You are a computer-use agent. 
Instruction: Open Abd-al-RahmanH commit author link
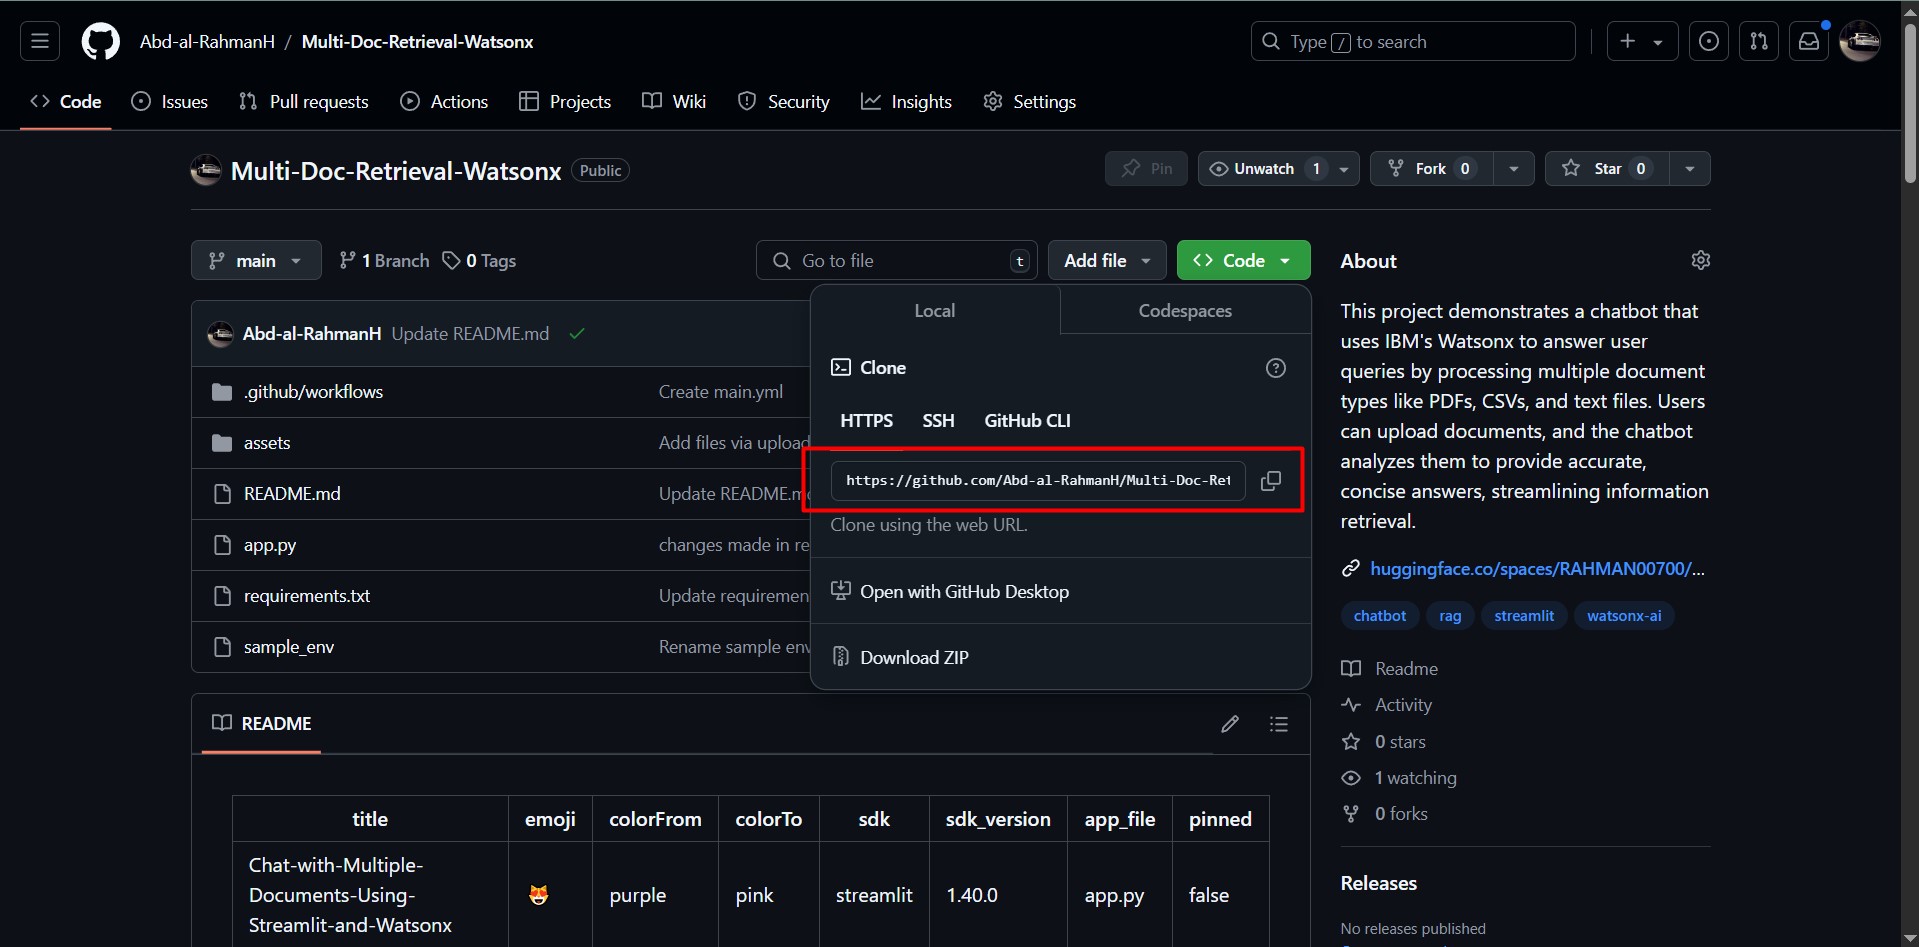(312, 334)
